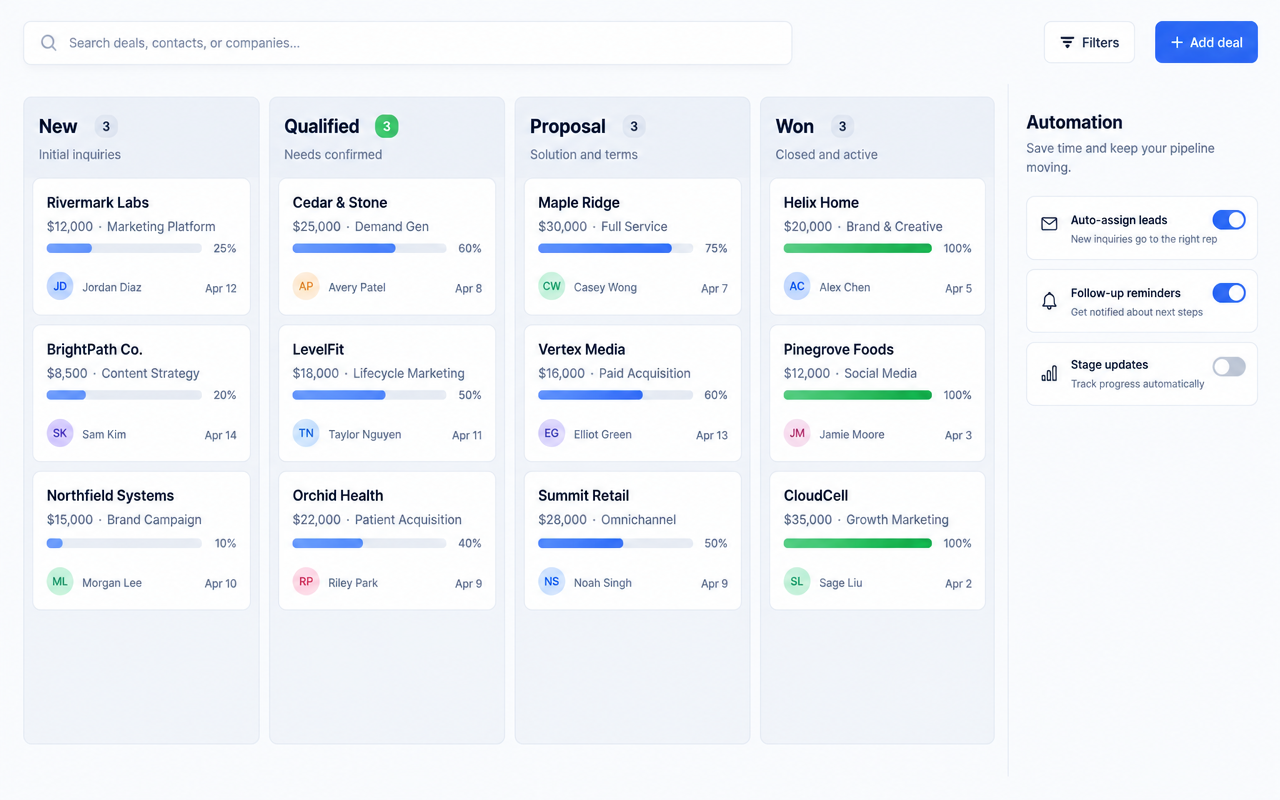The image size is (1280, 800).
Task: Open the CloudCell deal title
Action: click(x=816, y=496)
